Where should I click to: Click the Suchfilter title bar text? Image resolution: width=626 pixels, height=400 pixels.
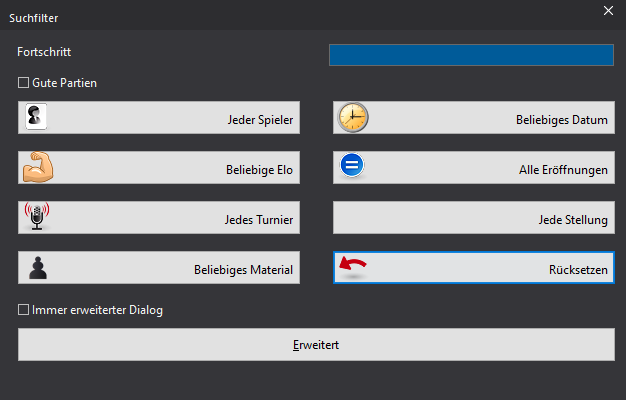33,16
